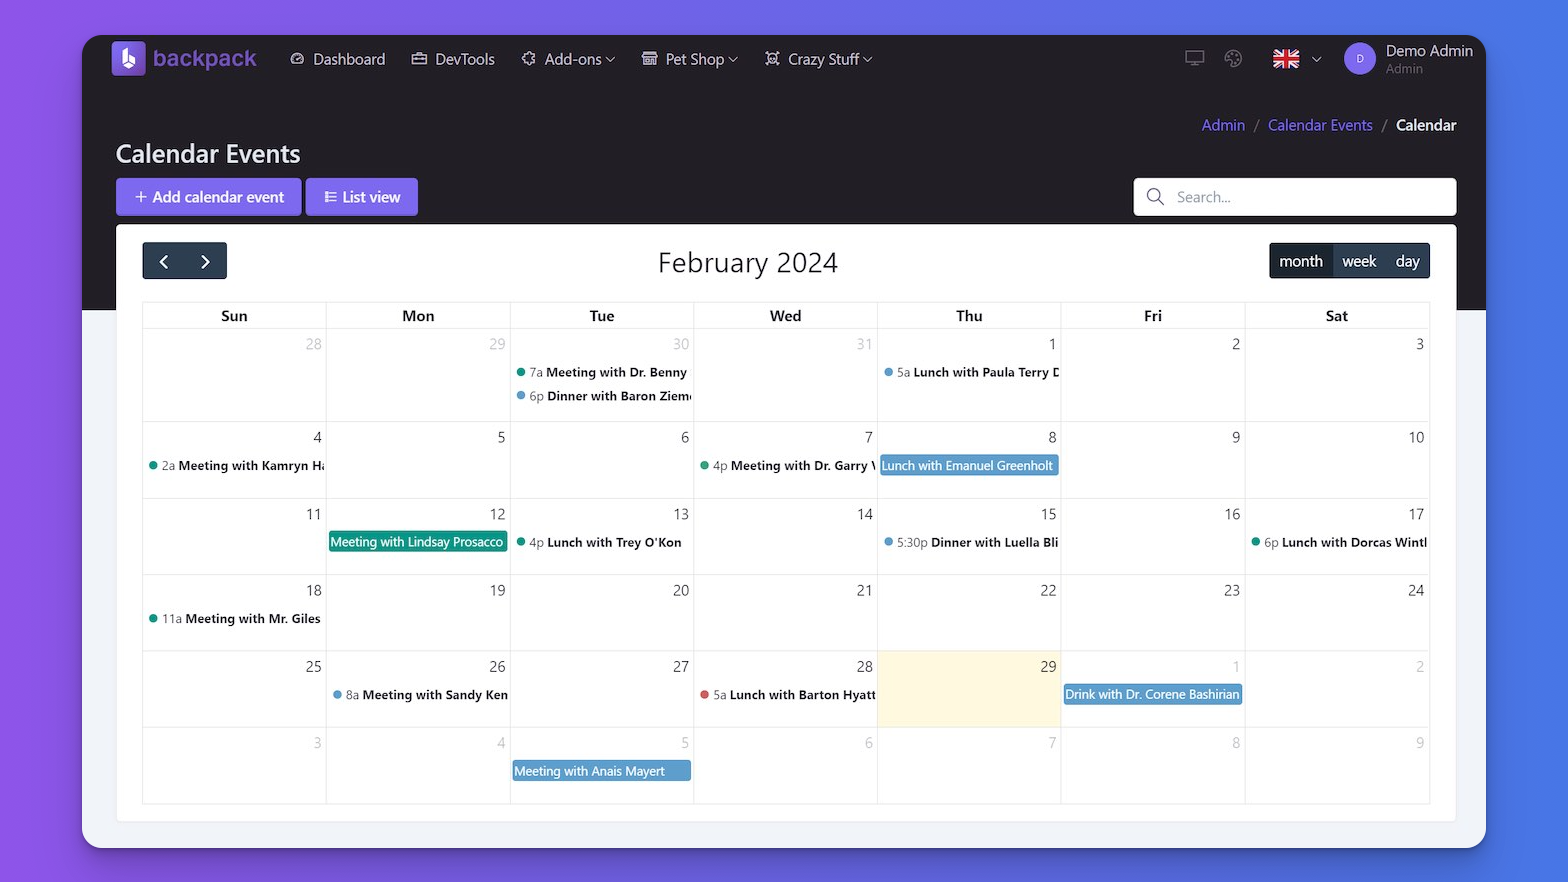
Task: Click the Add calendar event button
Action: click(x=209, y=197)
